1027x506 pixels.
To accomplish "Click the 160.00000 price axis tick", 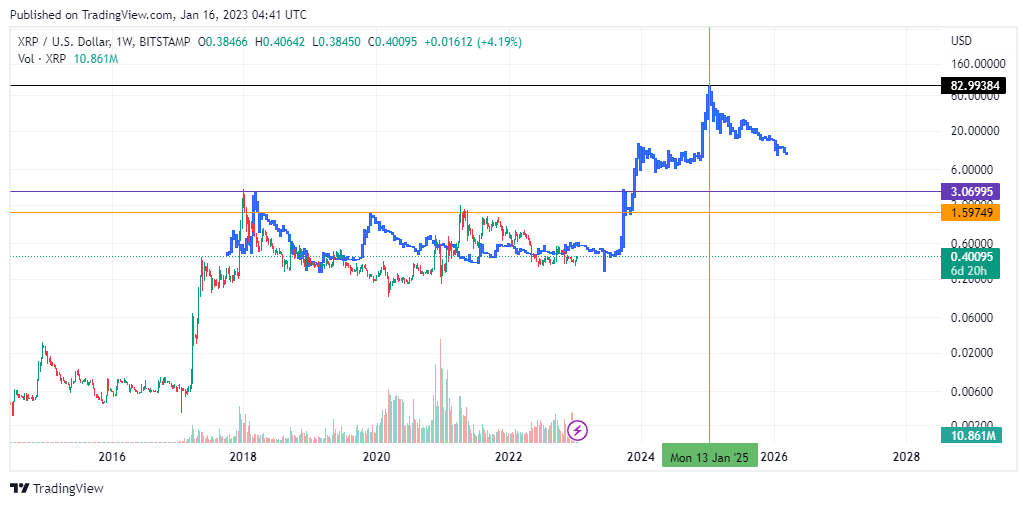I will [x=977, y=65].
